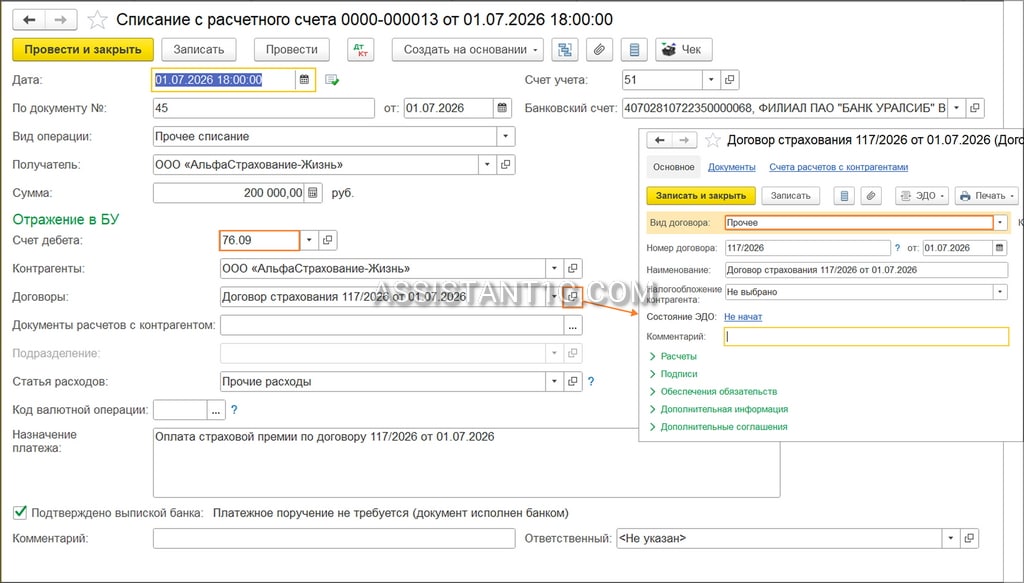The height and width of the screenshot is (583, 1024).
Task: Open the calendar for the 'от' date 01.07.2026
Action: pyautogui.click(x=502, y=108)
